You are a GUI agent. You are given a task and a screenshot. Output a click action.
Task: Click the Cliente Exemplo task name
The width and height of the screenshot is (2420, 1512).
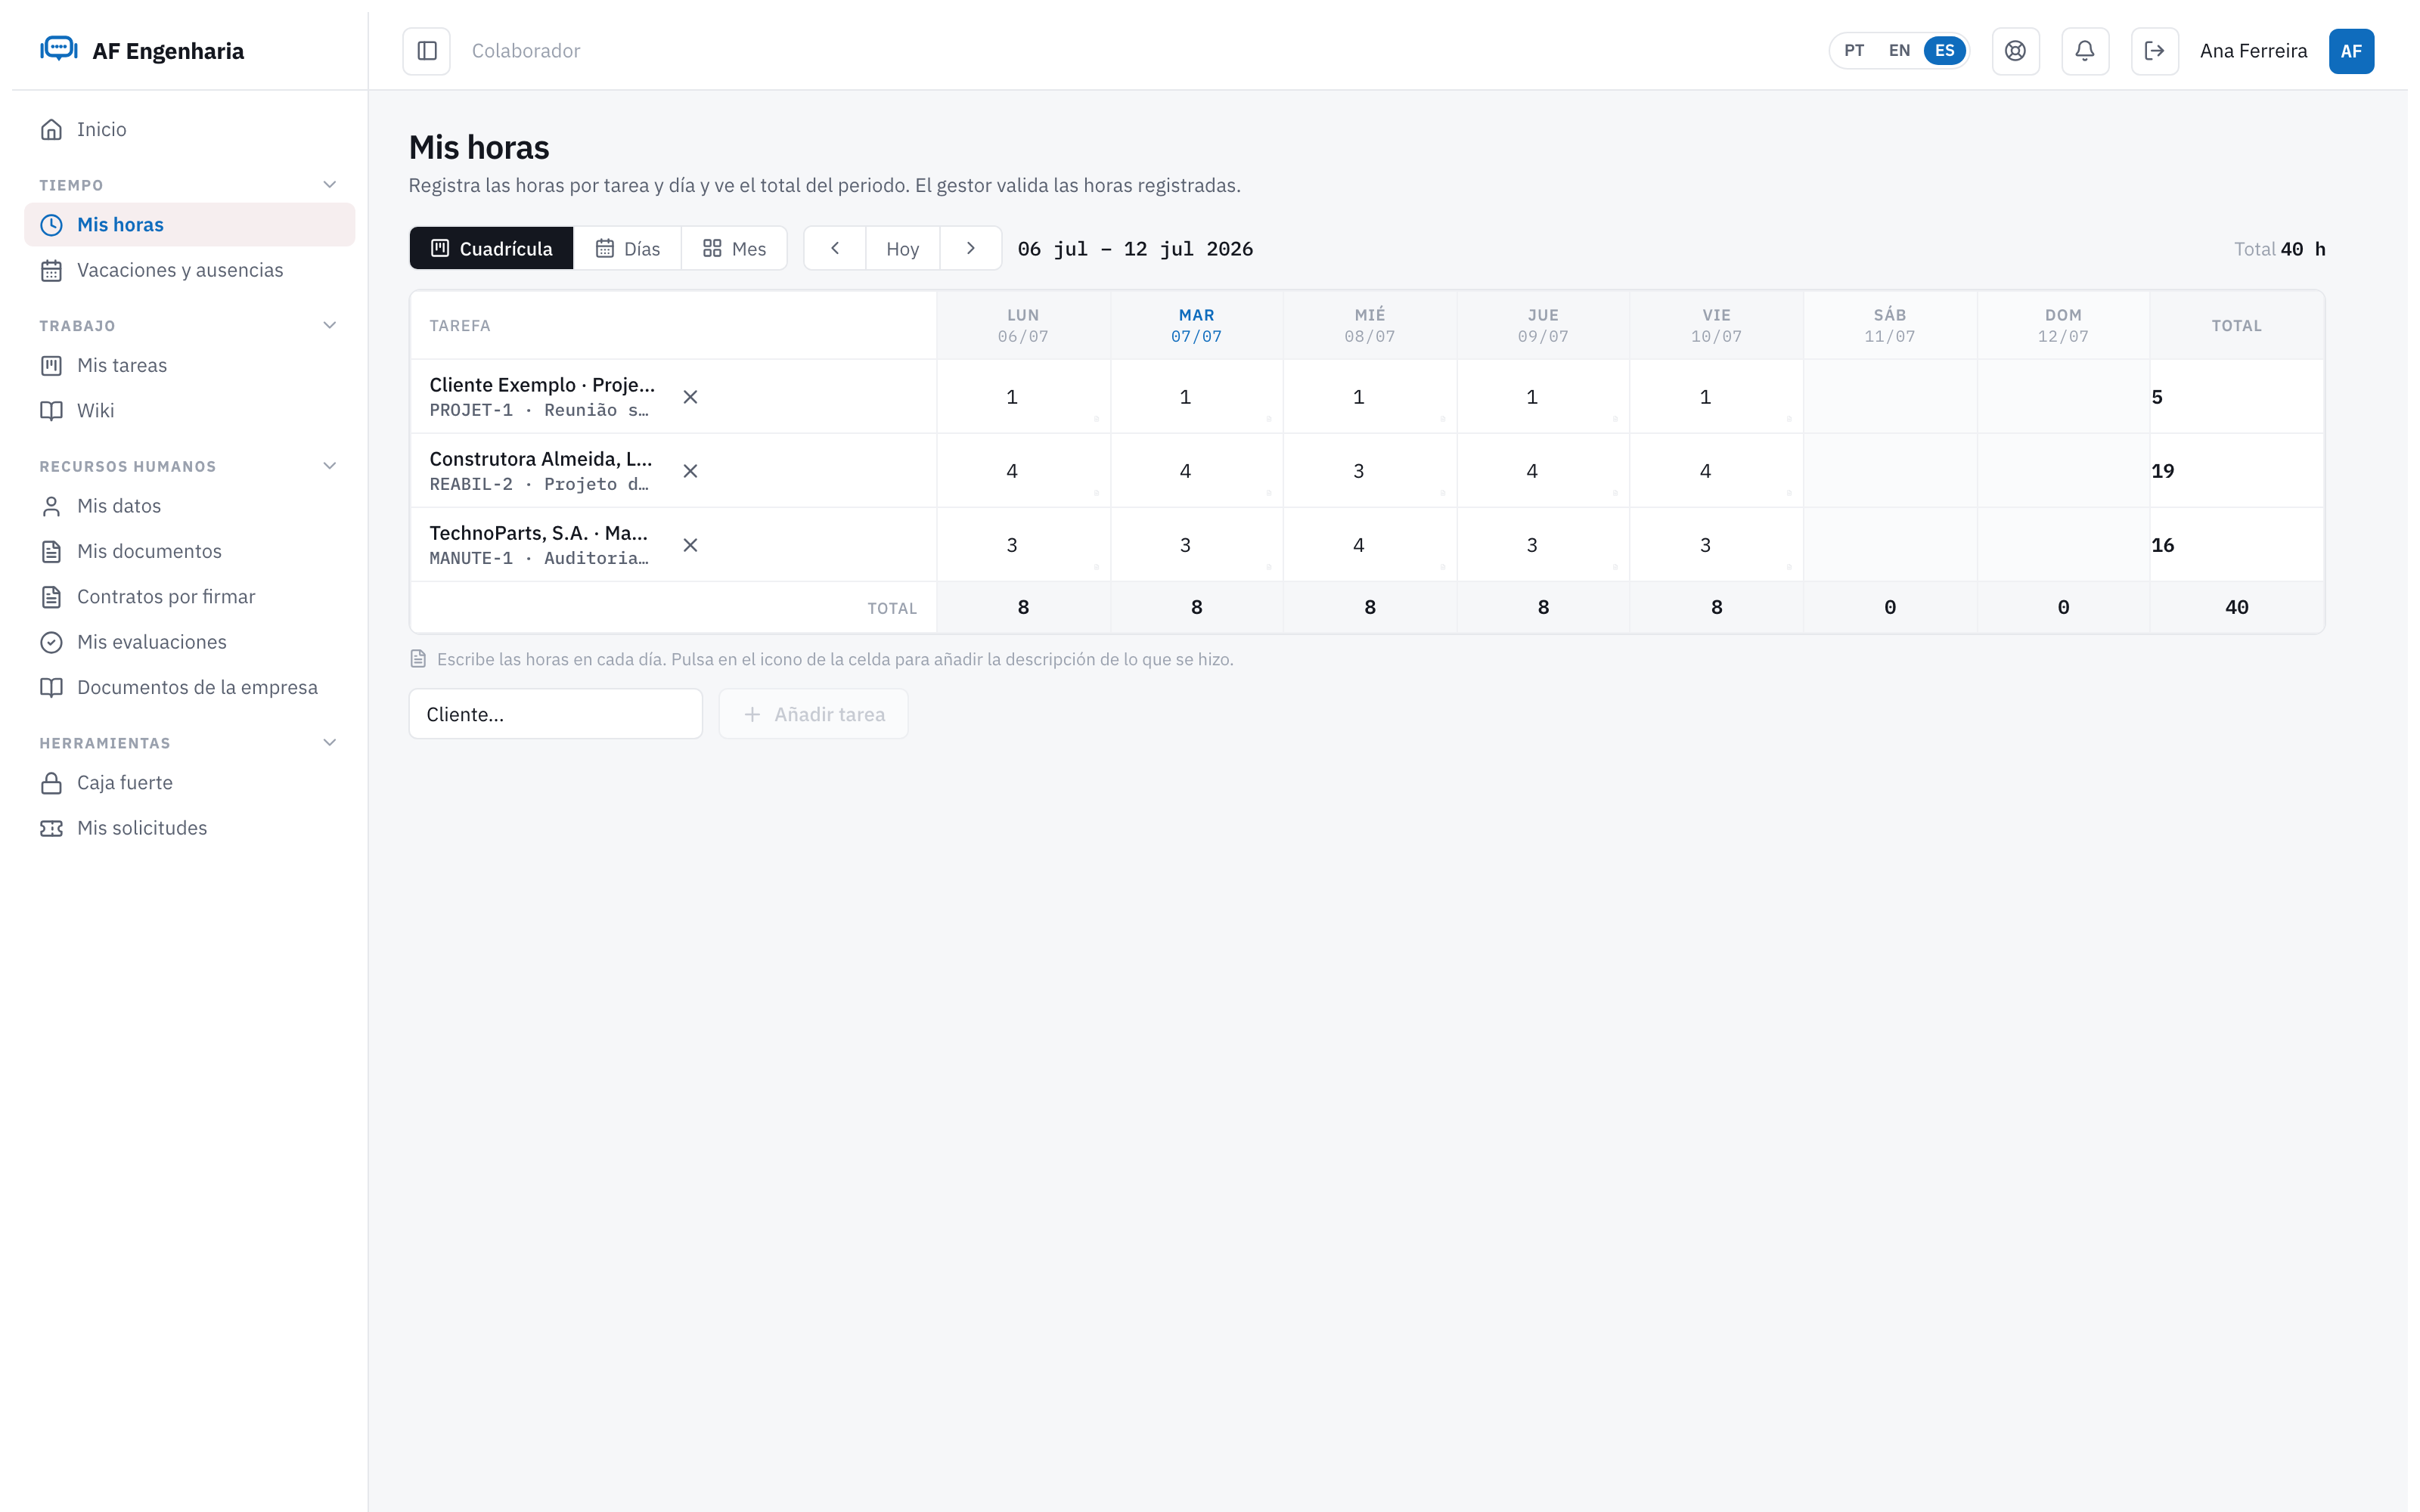click(542, 385)
